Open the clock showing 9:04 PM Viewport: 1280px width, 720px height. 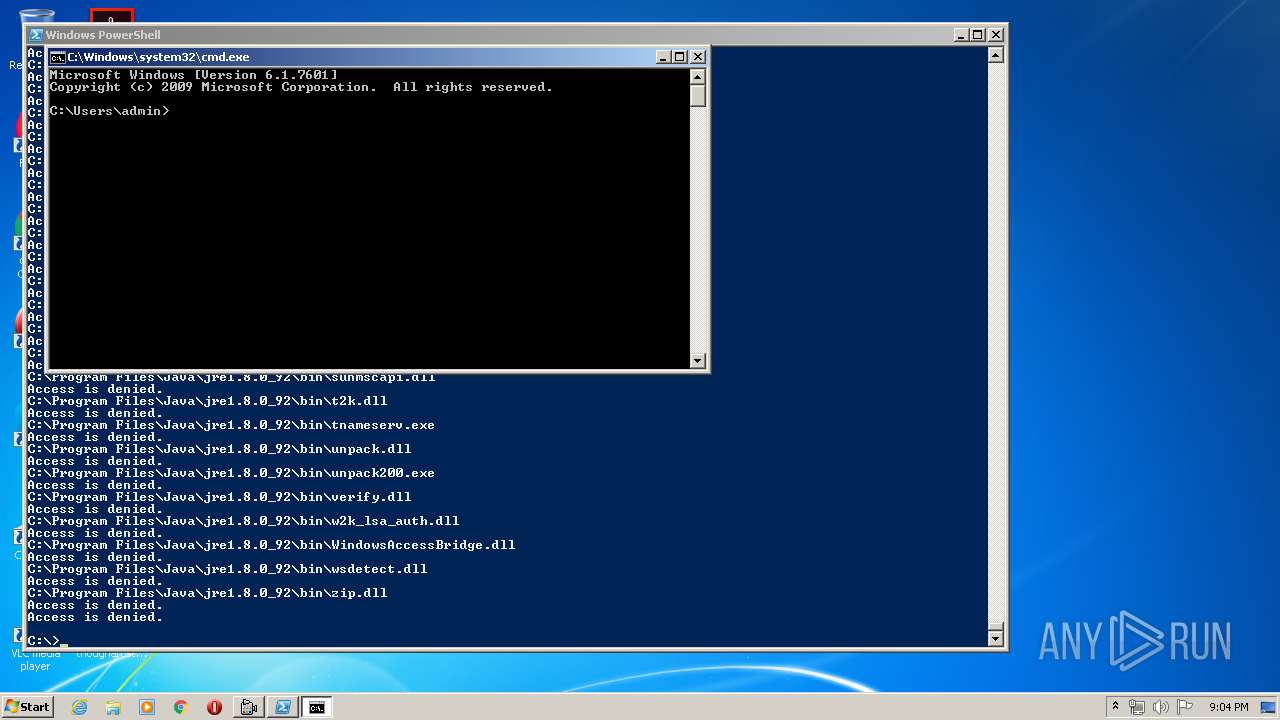point(1228,707)
